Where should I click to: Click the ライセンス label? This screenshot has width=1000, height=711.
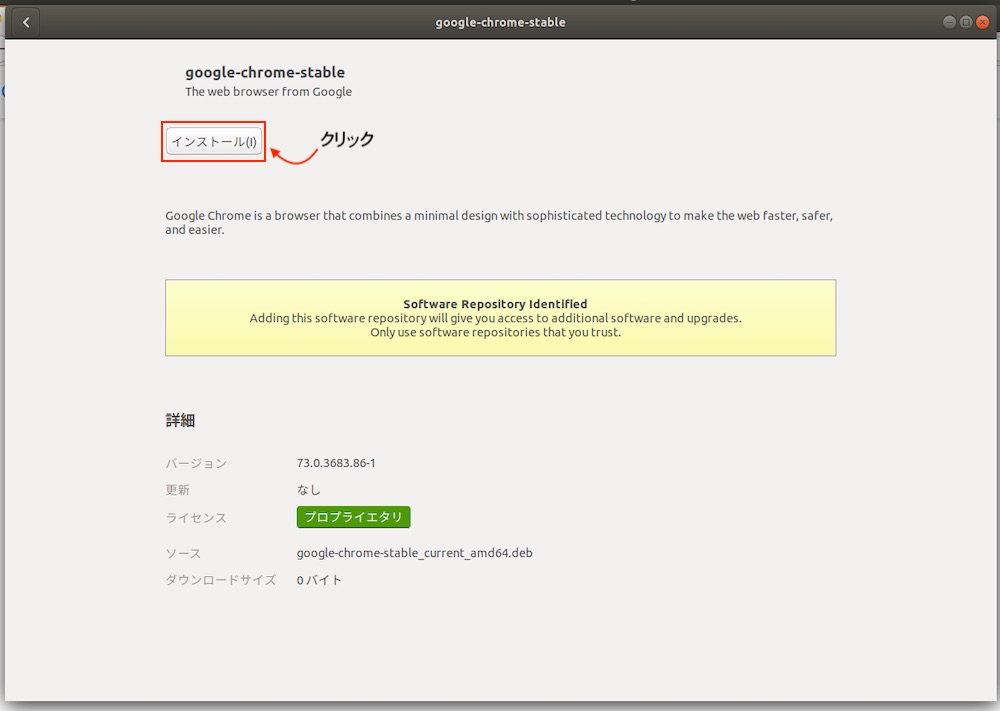(196, 518)
